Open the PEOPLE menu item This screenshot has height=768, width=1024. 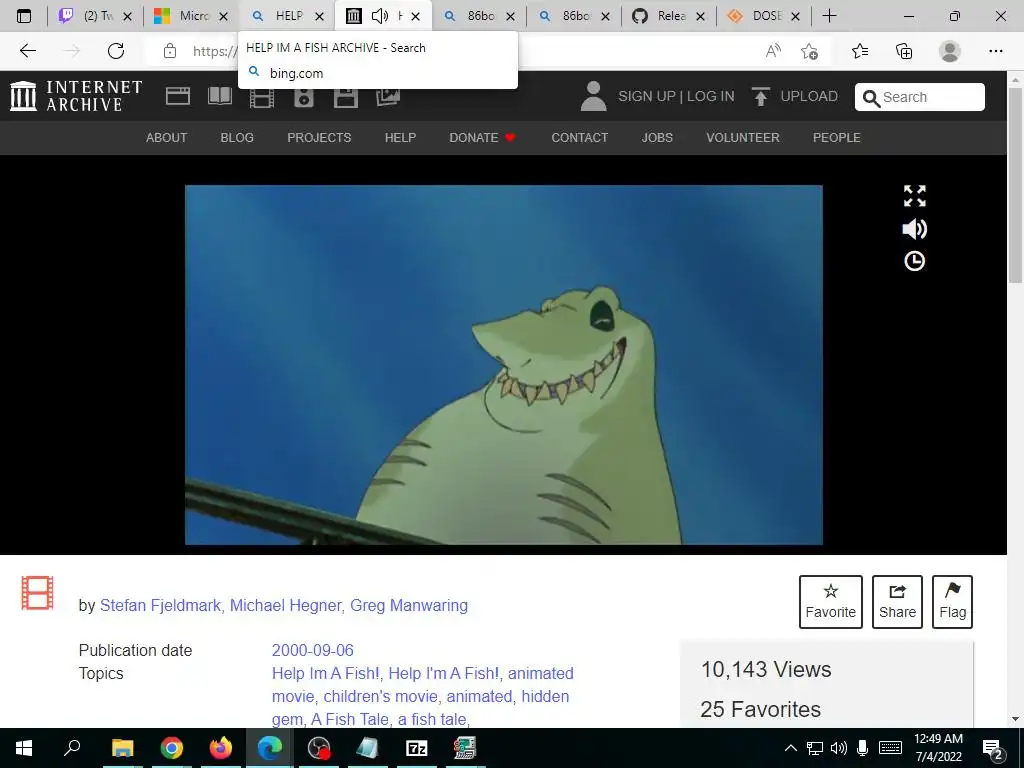[837, 138]
